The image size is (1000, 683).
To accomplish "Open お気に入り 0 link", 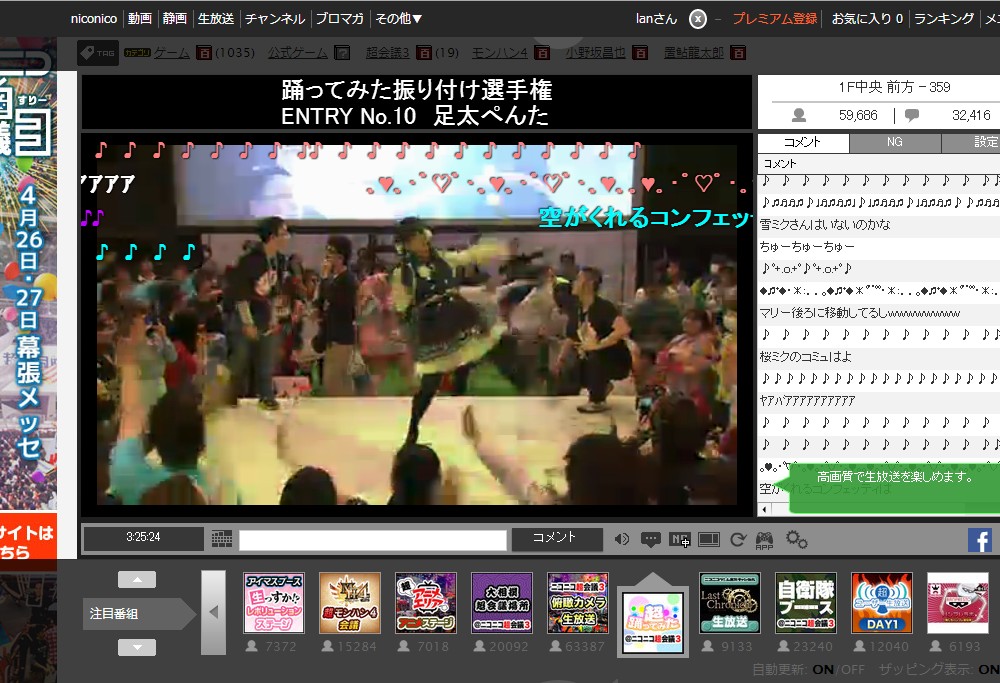I will click(x=867, y=18).
